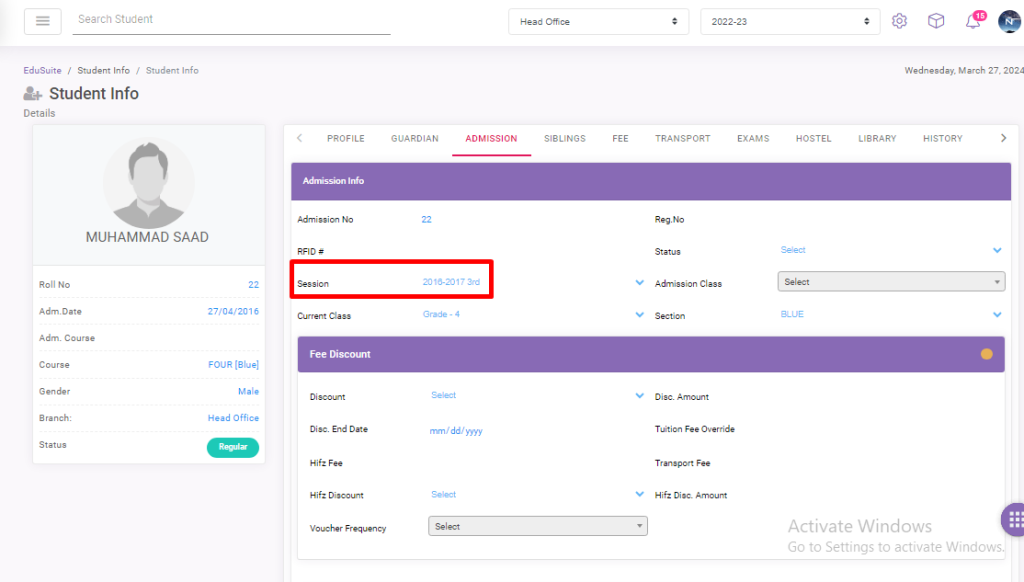Open the settings gear icon
Image resolution: width=1024 pixels, height=582 pixels.
coord(899,21)
